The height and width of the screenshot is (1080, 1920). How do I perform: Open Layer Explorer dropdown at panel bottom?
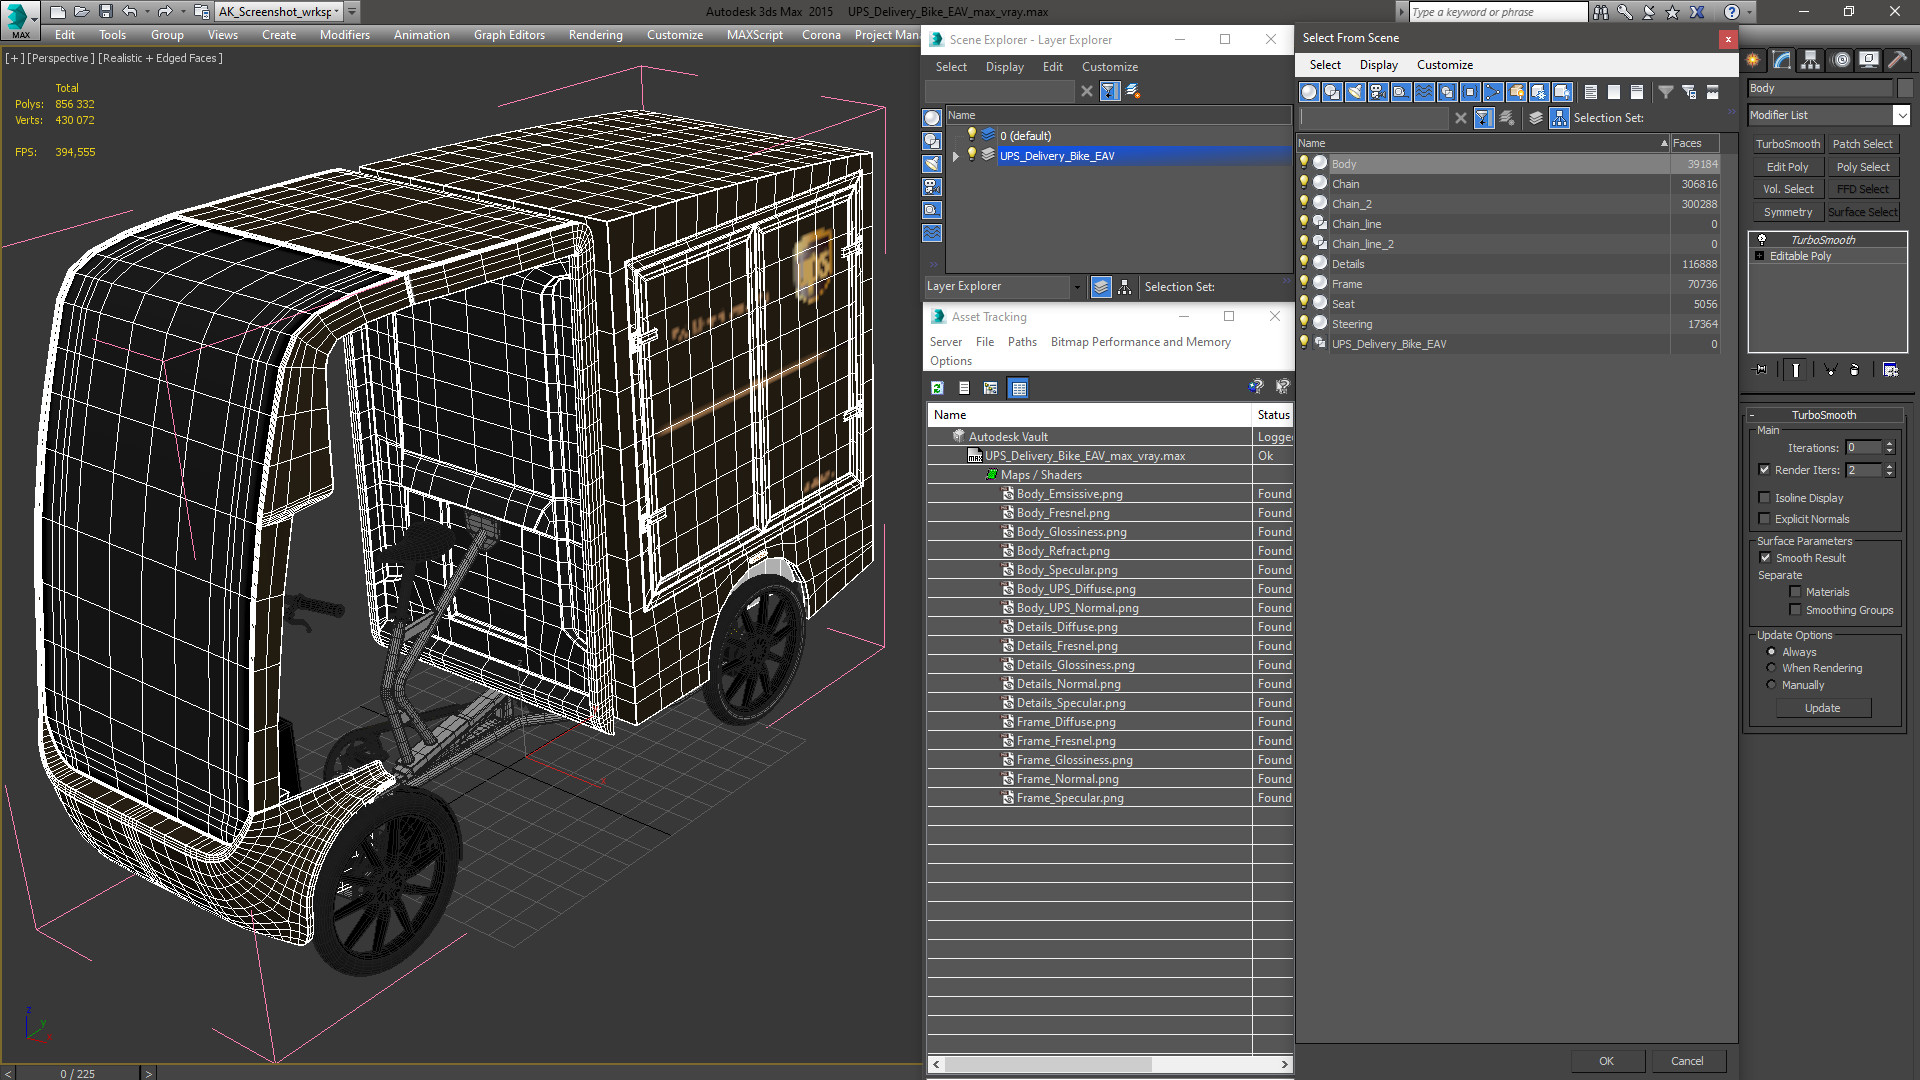click(x=1077, y=287)
